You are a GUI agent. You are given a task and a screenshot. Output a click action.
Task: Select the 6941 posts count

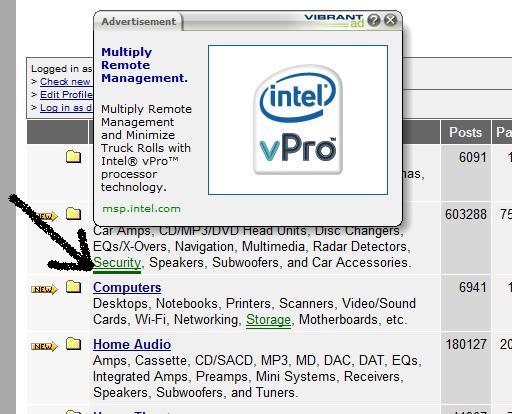473,287
